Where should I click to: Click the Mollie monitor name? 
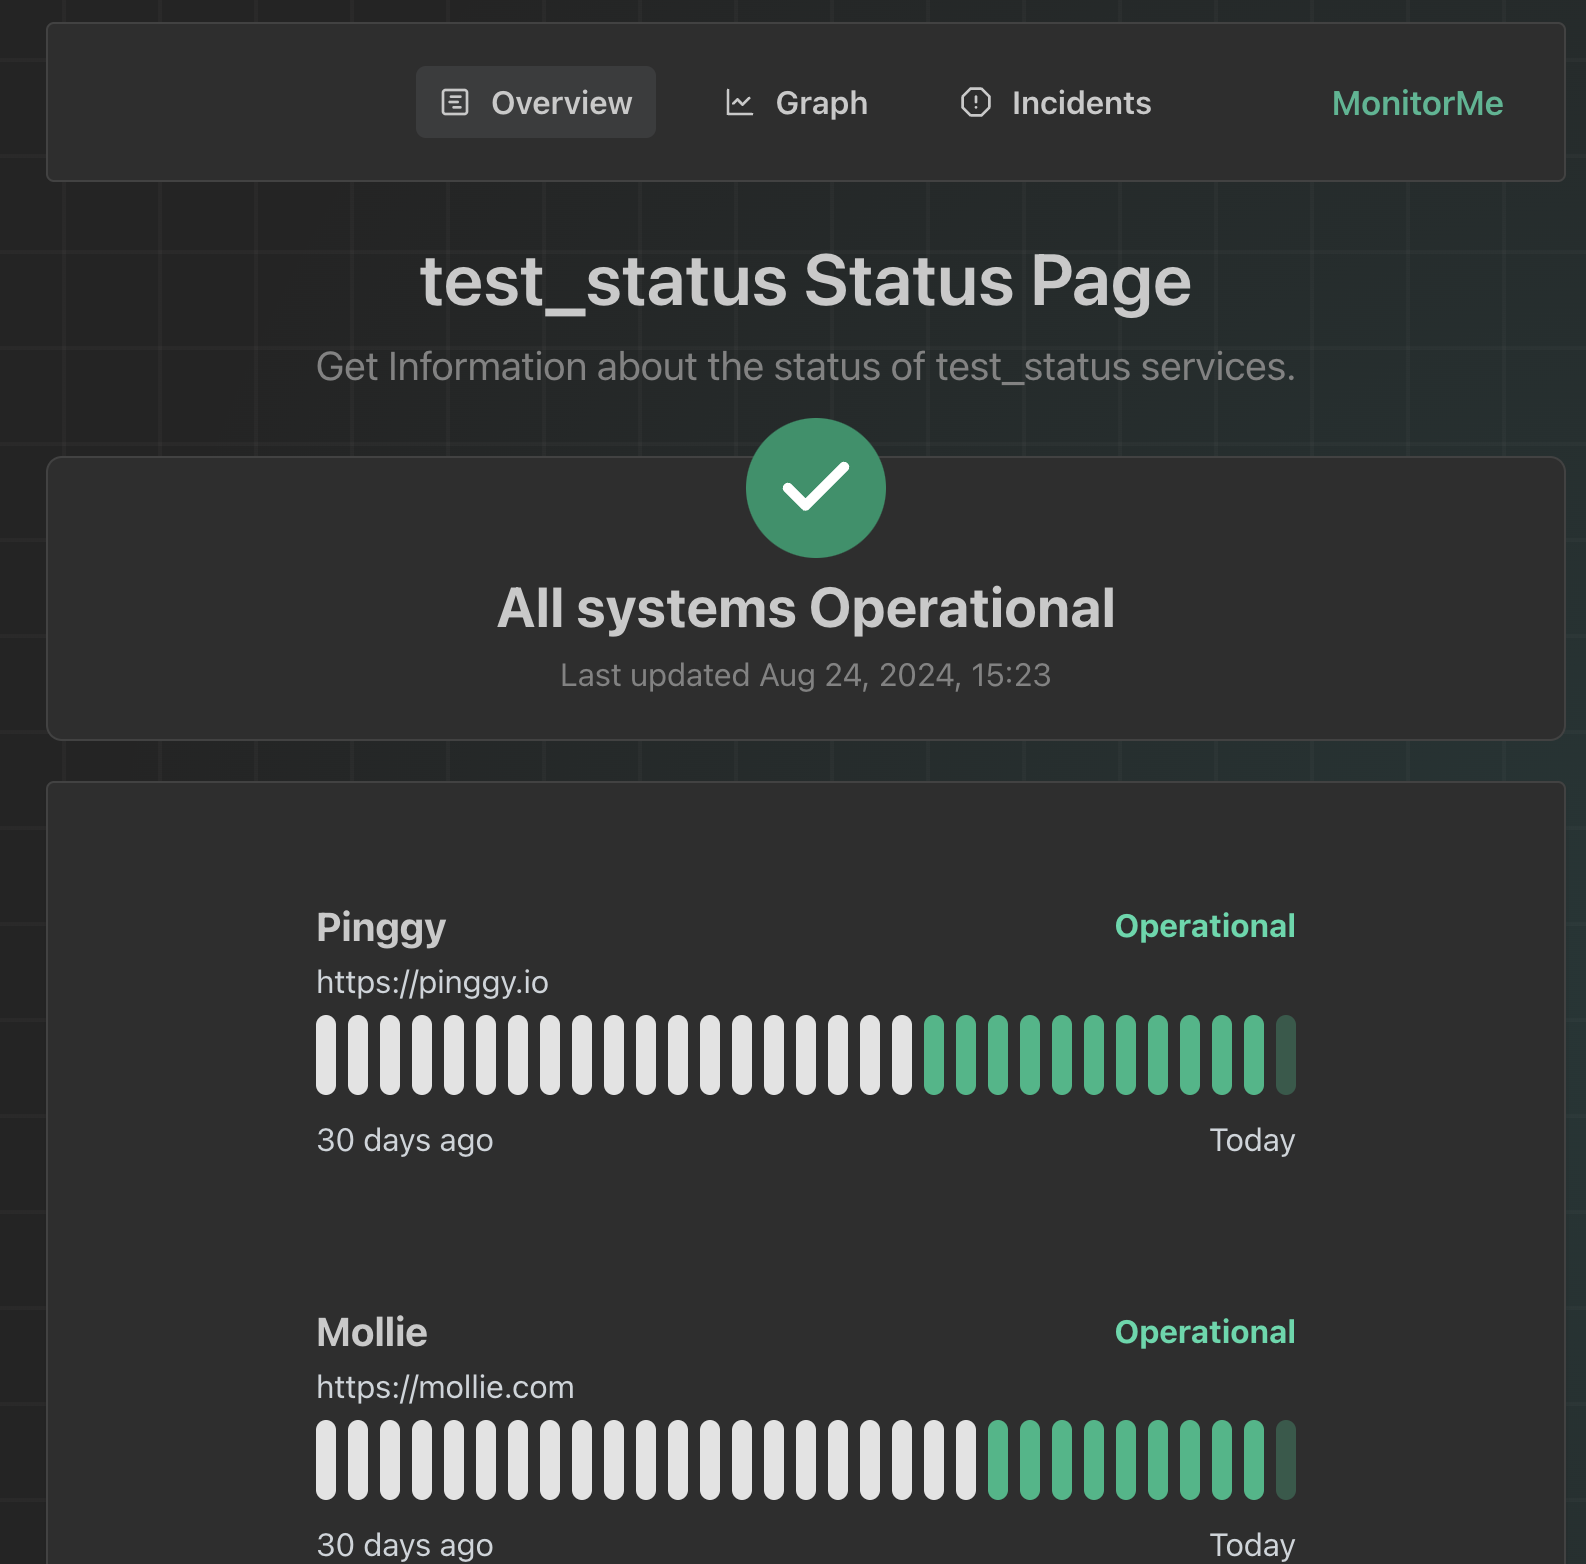pyautogui.click(x=372, y=1332)
